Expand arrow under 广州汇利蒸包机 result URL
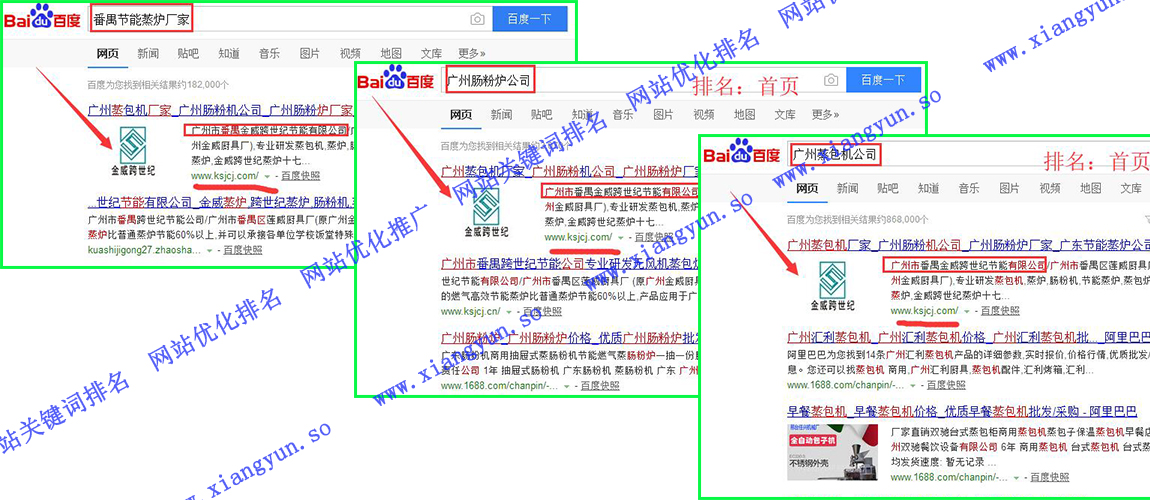Image resolution: width=1150 pixels, height=500 pixels. 912,385
